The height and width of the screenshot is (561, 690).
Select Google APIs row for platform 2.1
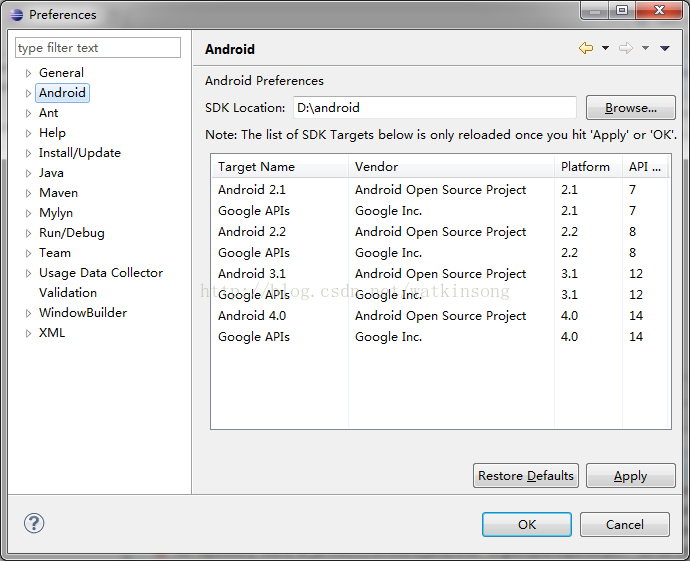(440, 211)
